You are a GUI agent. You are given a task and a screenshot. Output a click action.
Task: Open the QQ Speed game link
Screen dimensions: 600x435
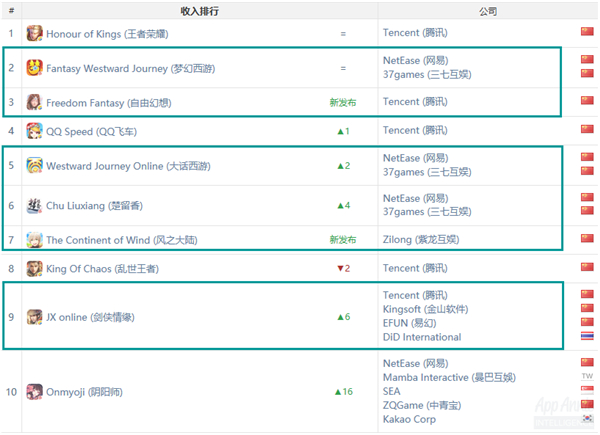[x=91, y=132]
